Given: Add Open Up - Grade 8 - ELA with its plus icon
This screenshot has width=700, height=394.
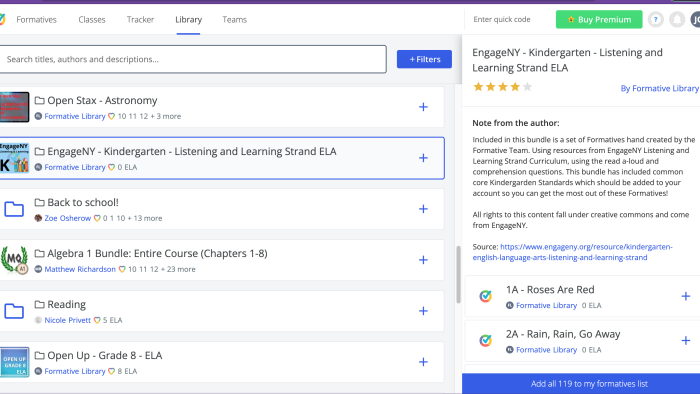Looking at the screenshot, I should click(423, 362).
